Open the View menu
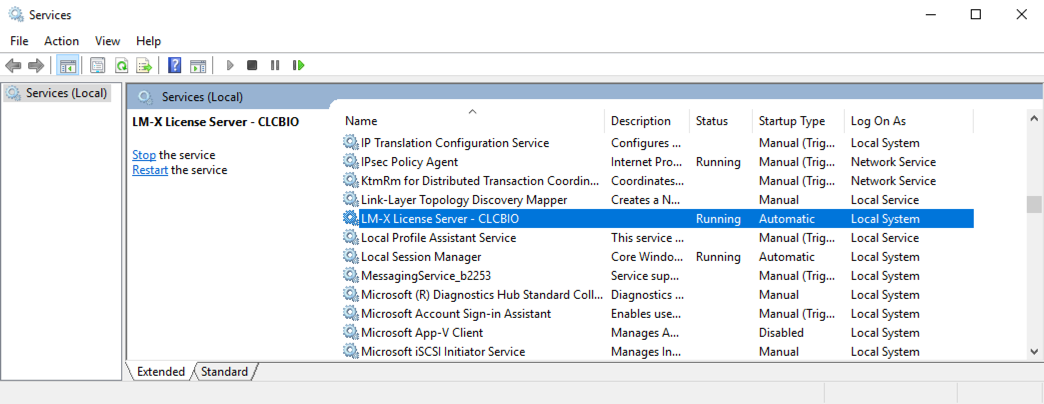Image resolution: width=1044 pixels, height=404 pixels. click(107, 41)
